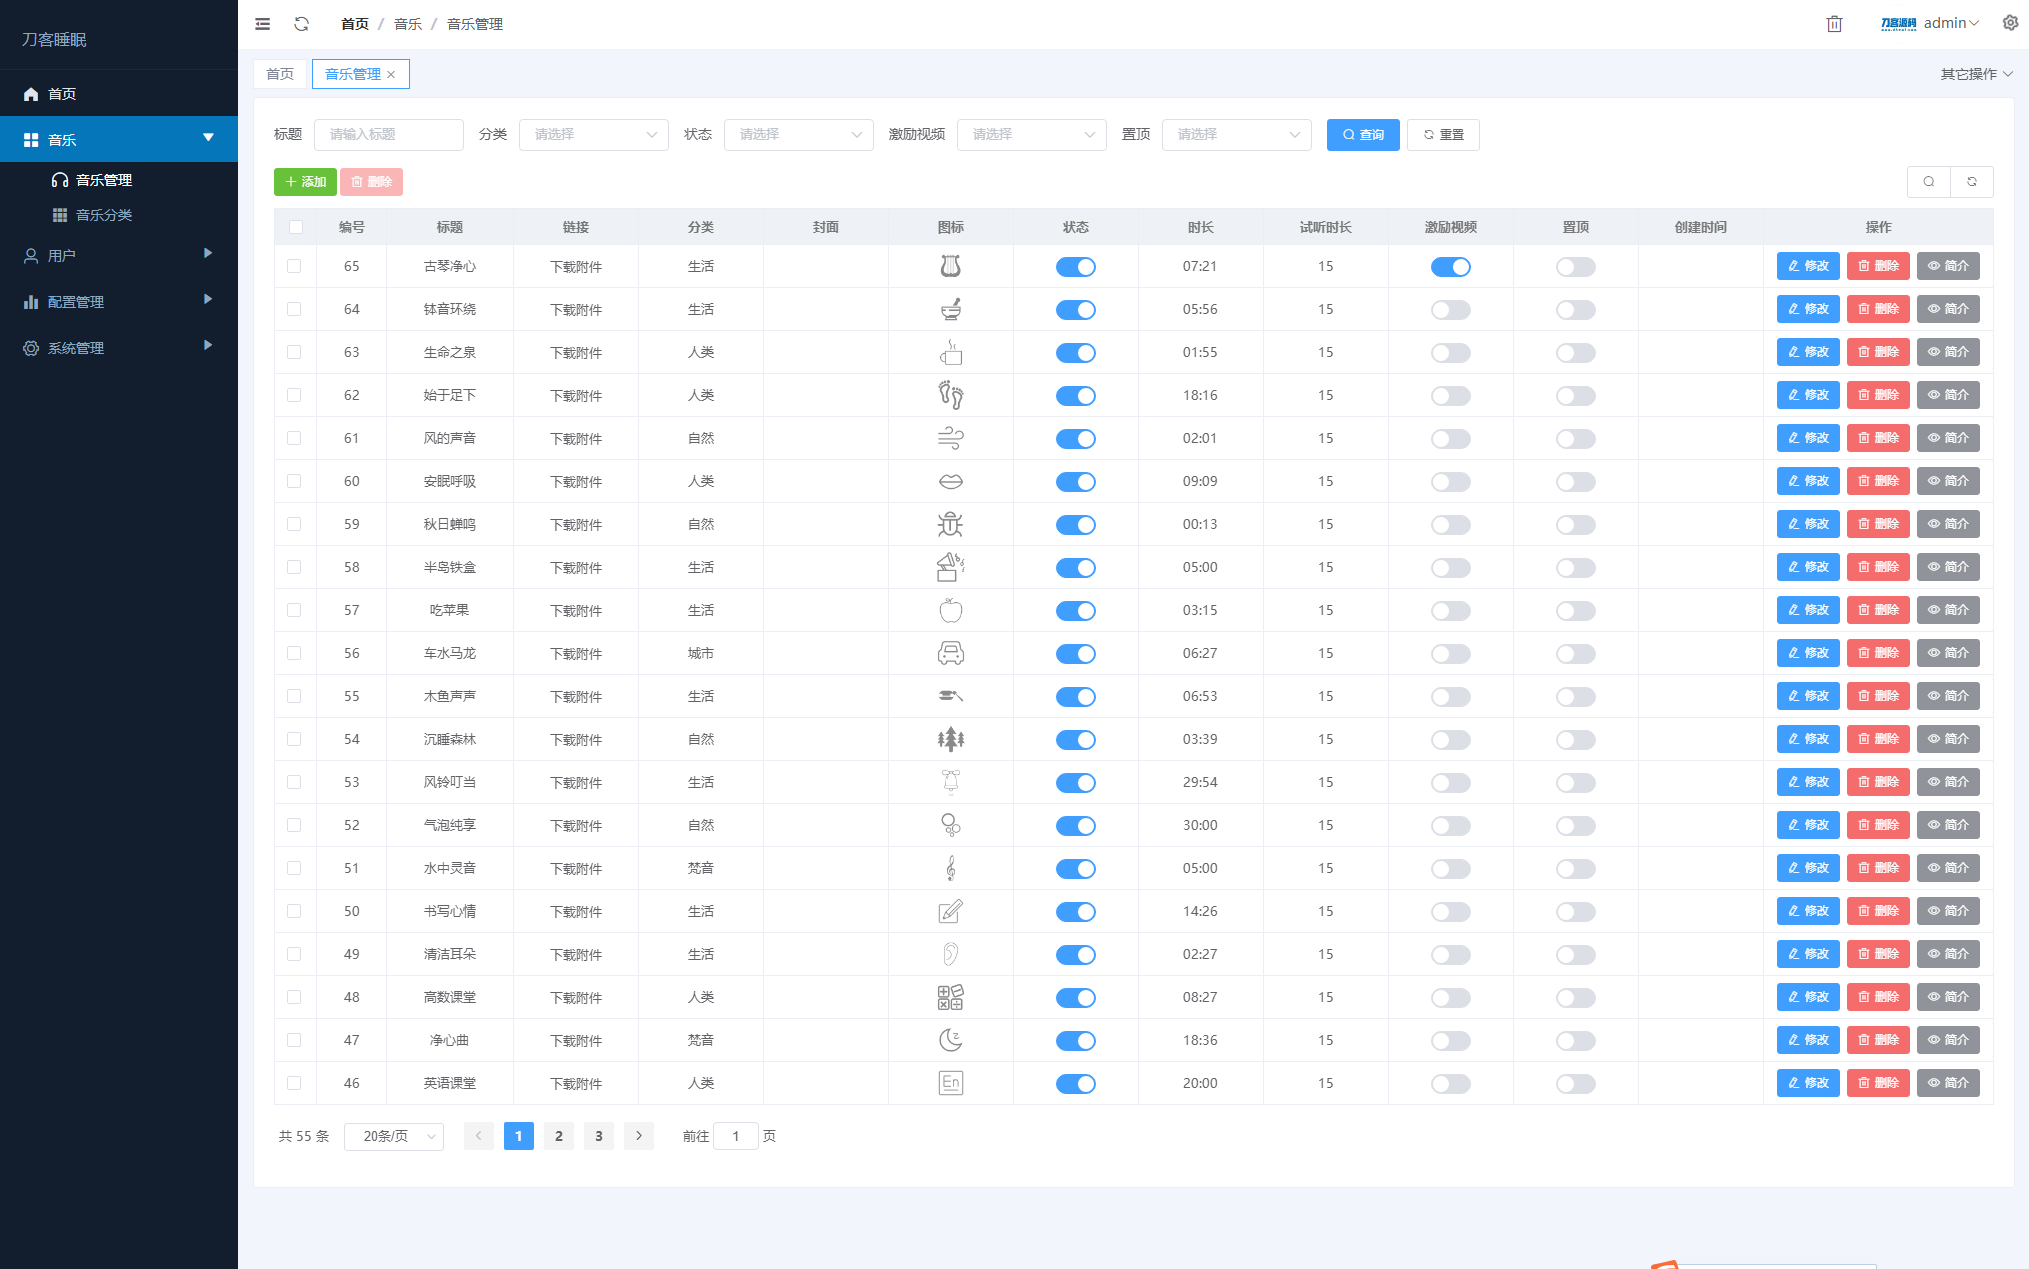This screenshot has height=1269, width=2029.
Task: Toggle the 激励视频 switch for row 65
Action: [1450, 266]
